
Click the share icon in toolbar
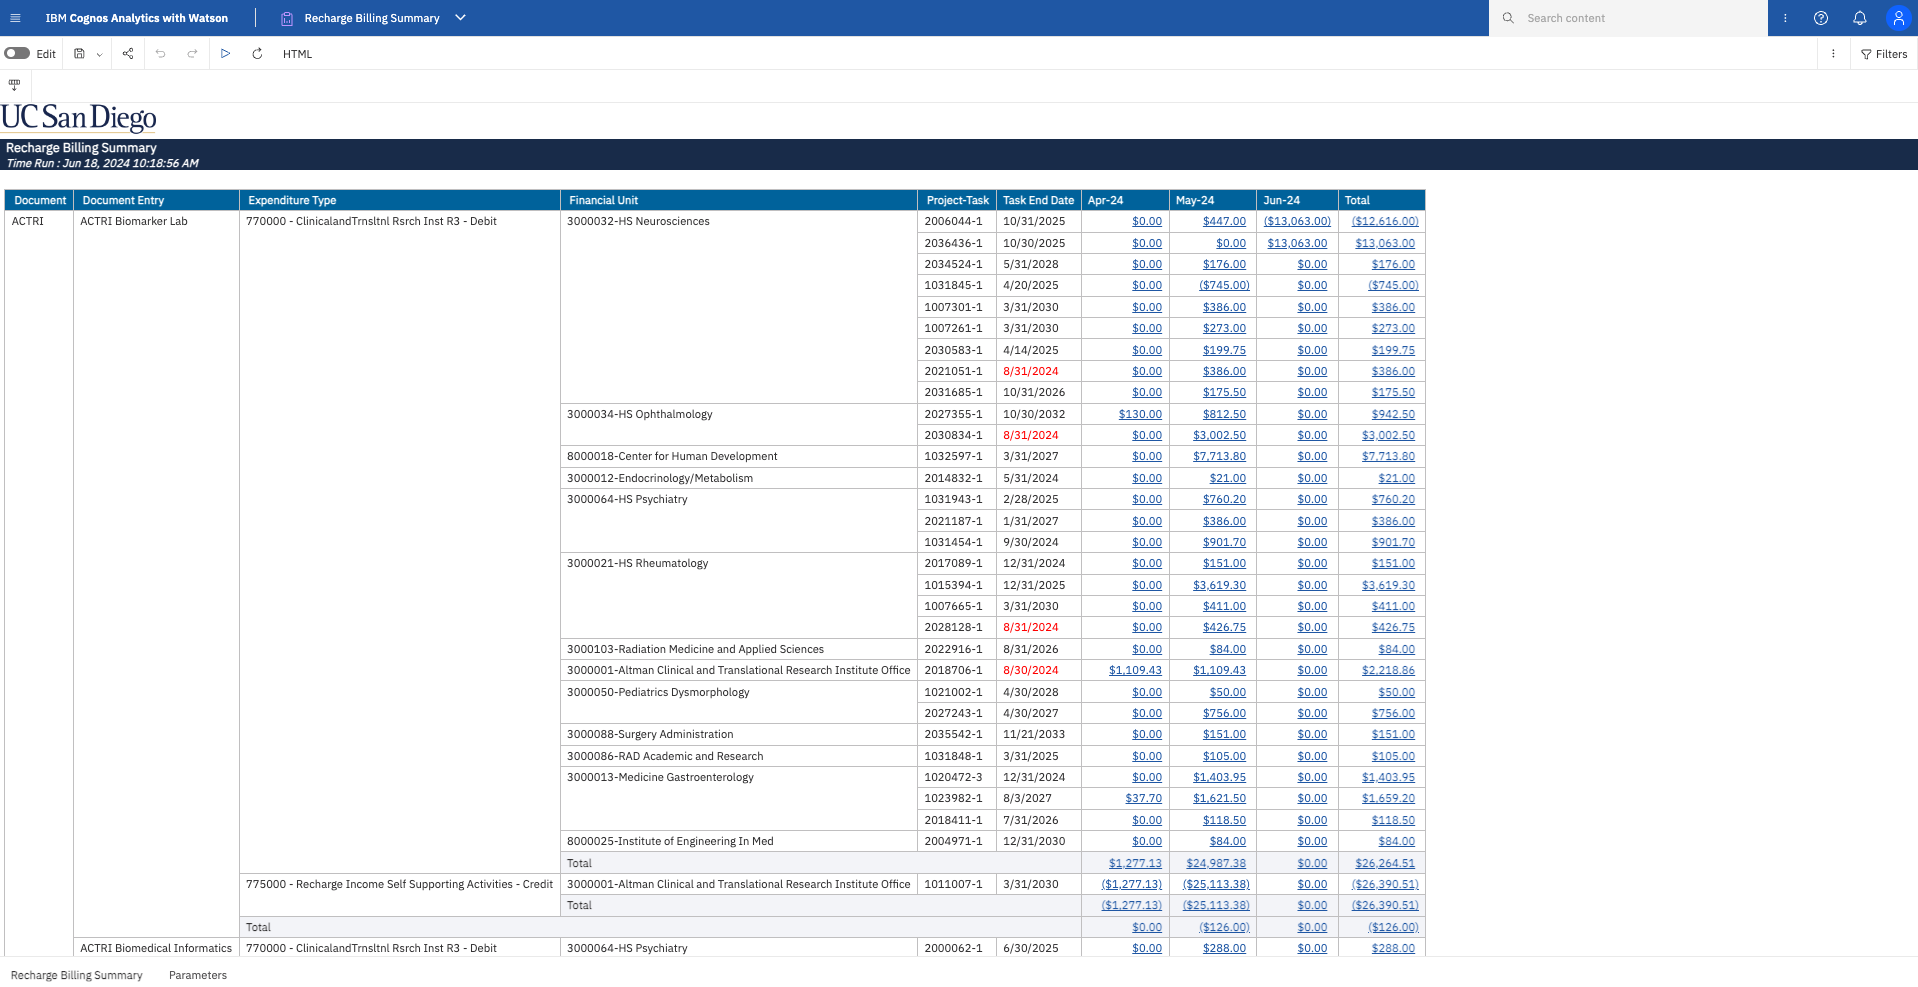tap(128, 54)
